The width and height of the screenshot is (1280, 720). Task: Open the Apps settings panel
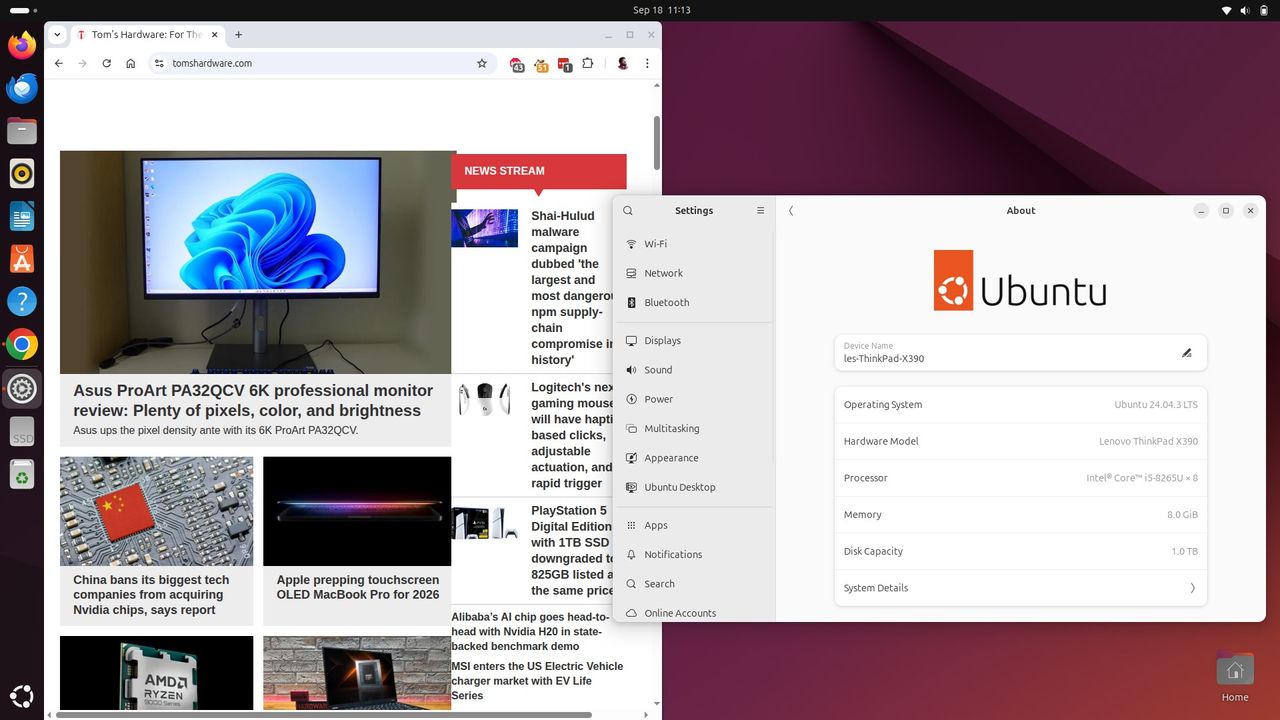pyautogui.click(x=694, y=525)
